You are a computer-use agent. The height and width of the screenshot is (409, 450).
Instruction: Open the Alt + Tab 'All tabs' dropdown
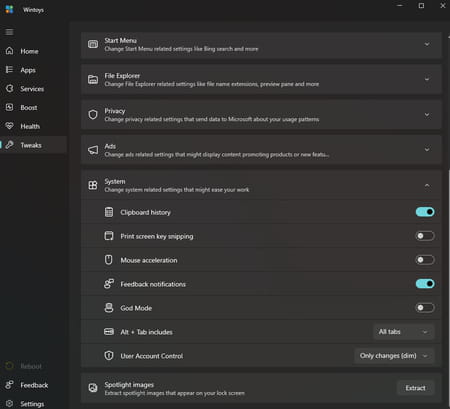pos(404,332)
